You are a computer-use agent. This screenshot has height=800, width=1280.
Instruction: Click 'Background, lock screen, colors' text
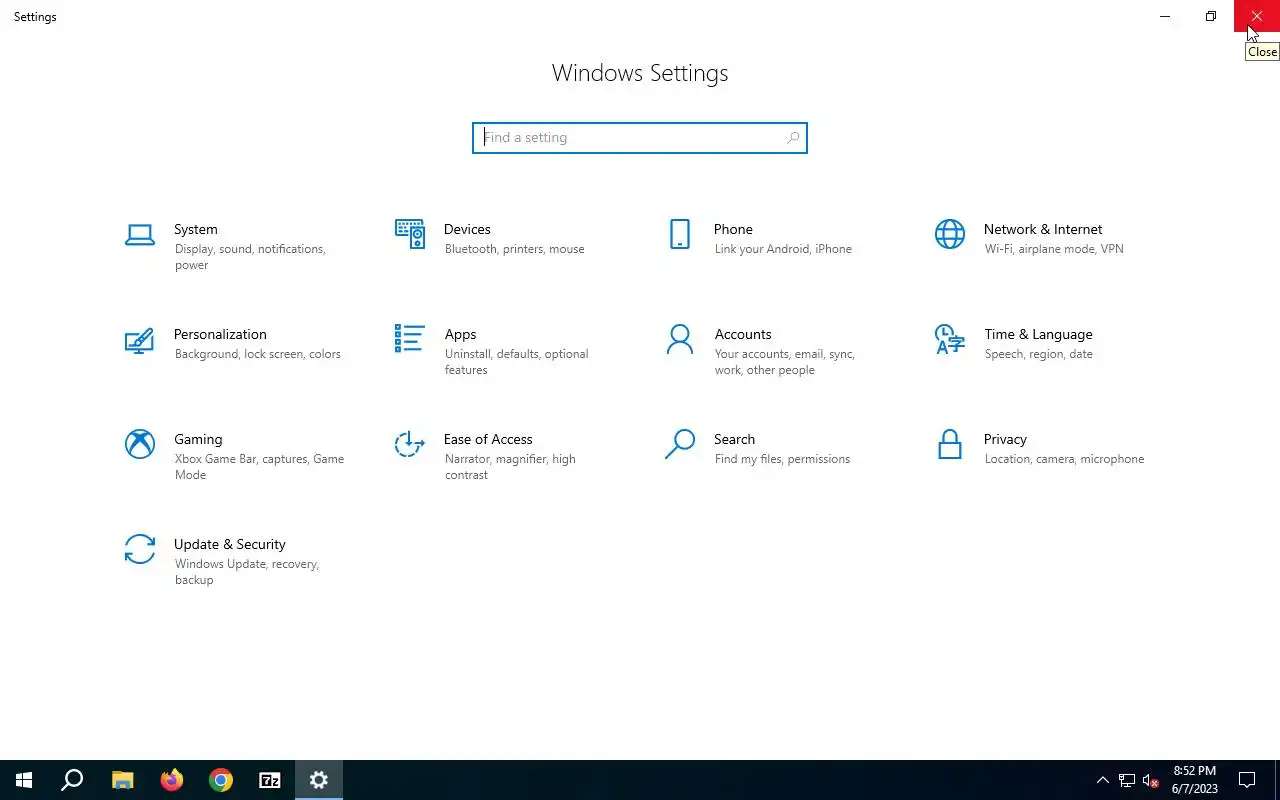pyautogui.click(x=257, y=354)
